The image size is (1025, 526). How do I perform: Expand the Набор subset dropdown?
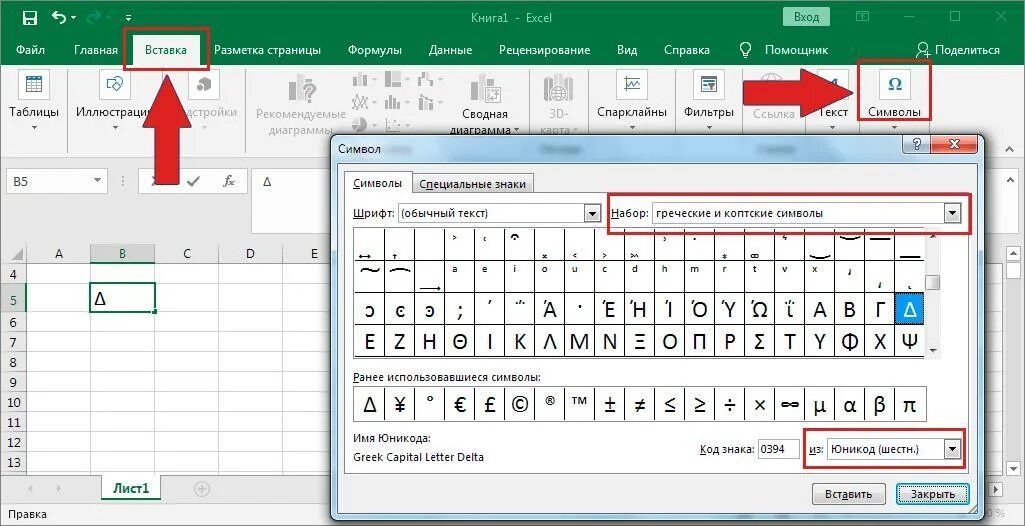pos(952,213)
